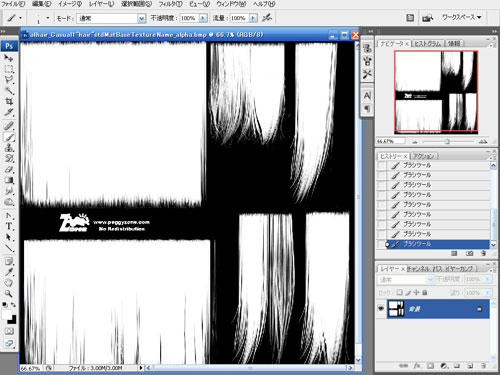Screen dimensions: 500x375
Task: Select the Eraser tool
Action: (9, 169)
